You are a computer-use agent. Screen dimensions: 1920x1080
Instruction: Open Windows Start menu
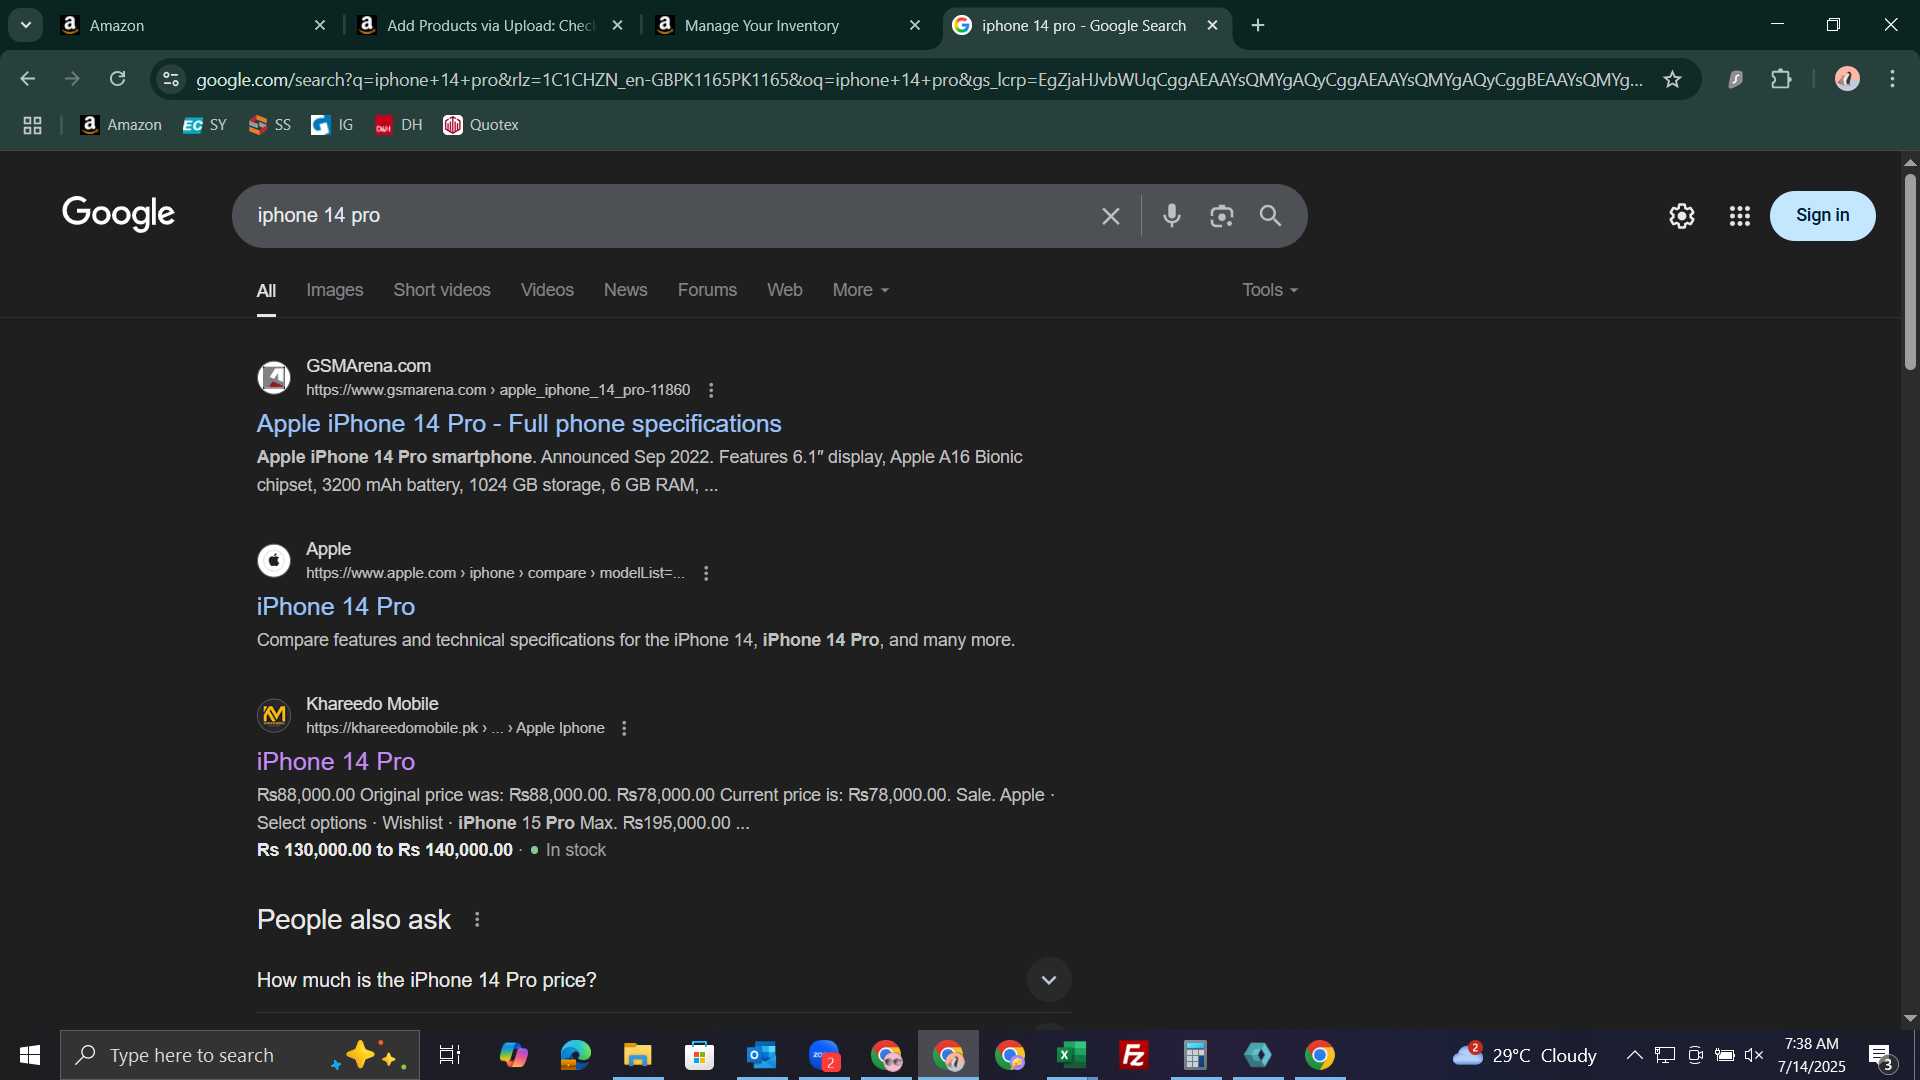tap(30, 1056)
